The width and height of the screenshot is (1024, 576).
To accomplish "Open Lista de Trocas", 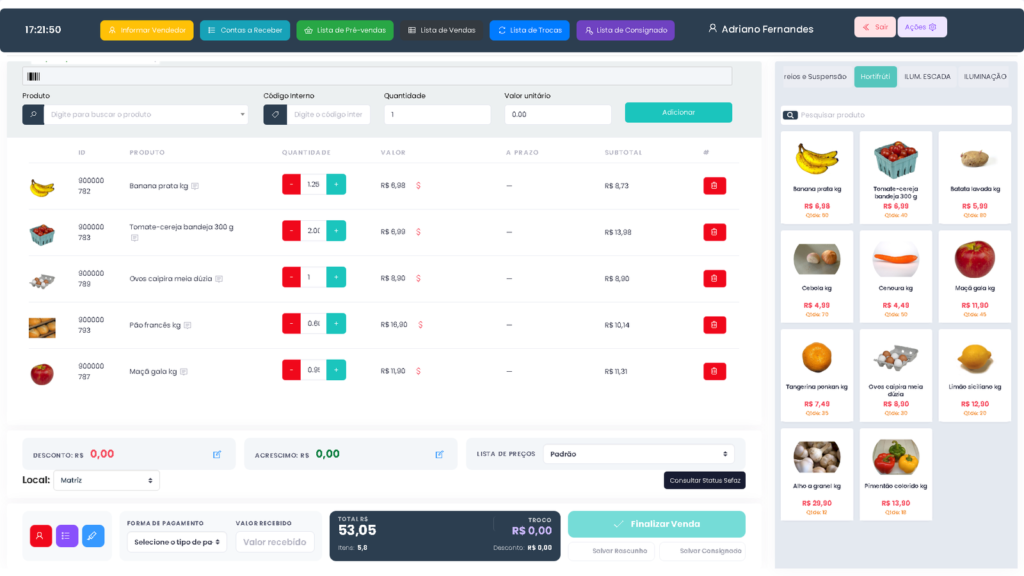I will 530,30.
